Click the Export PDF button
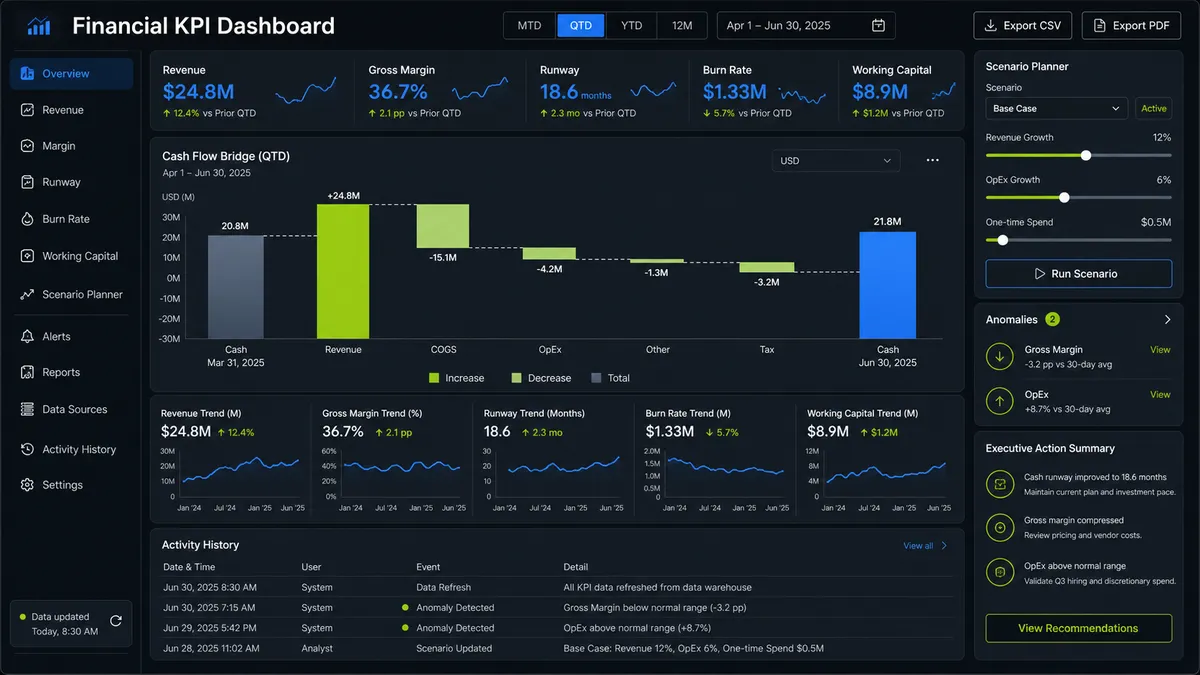1200x675 pixels. [1131, 26]
